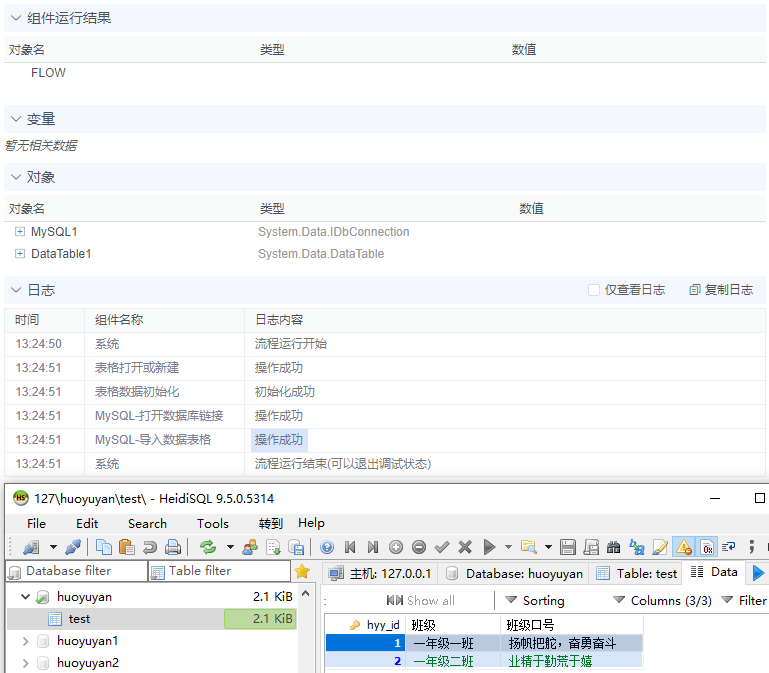Click the export database as SQL icon
The image size is (769, 673).
tap(273, 547)
